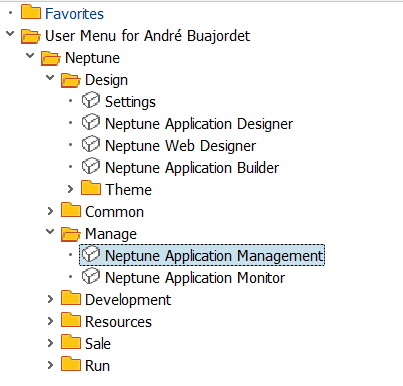Click the open folder icon beside User Menu

[31, 36]
